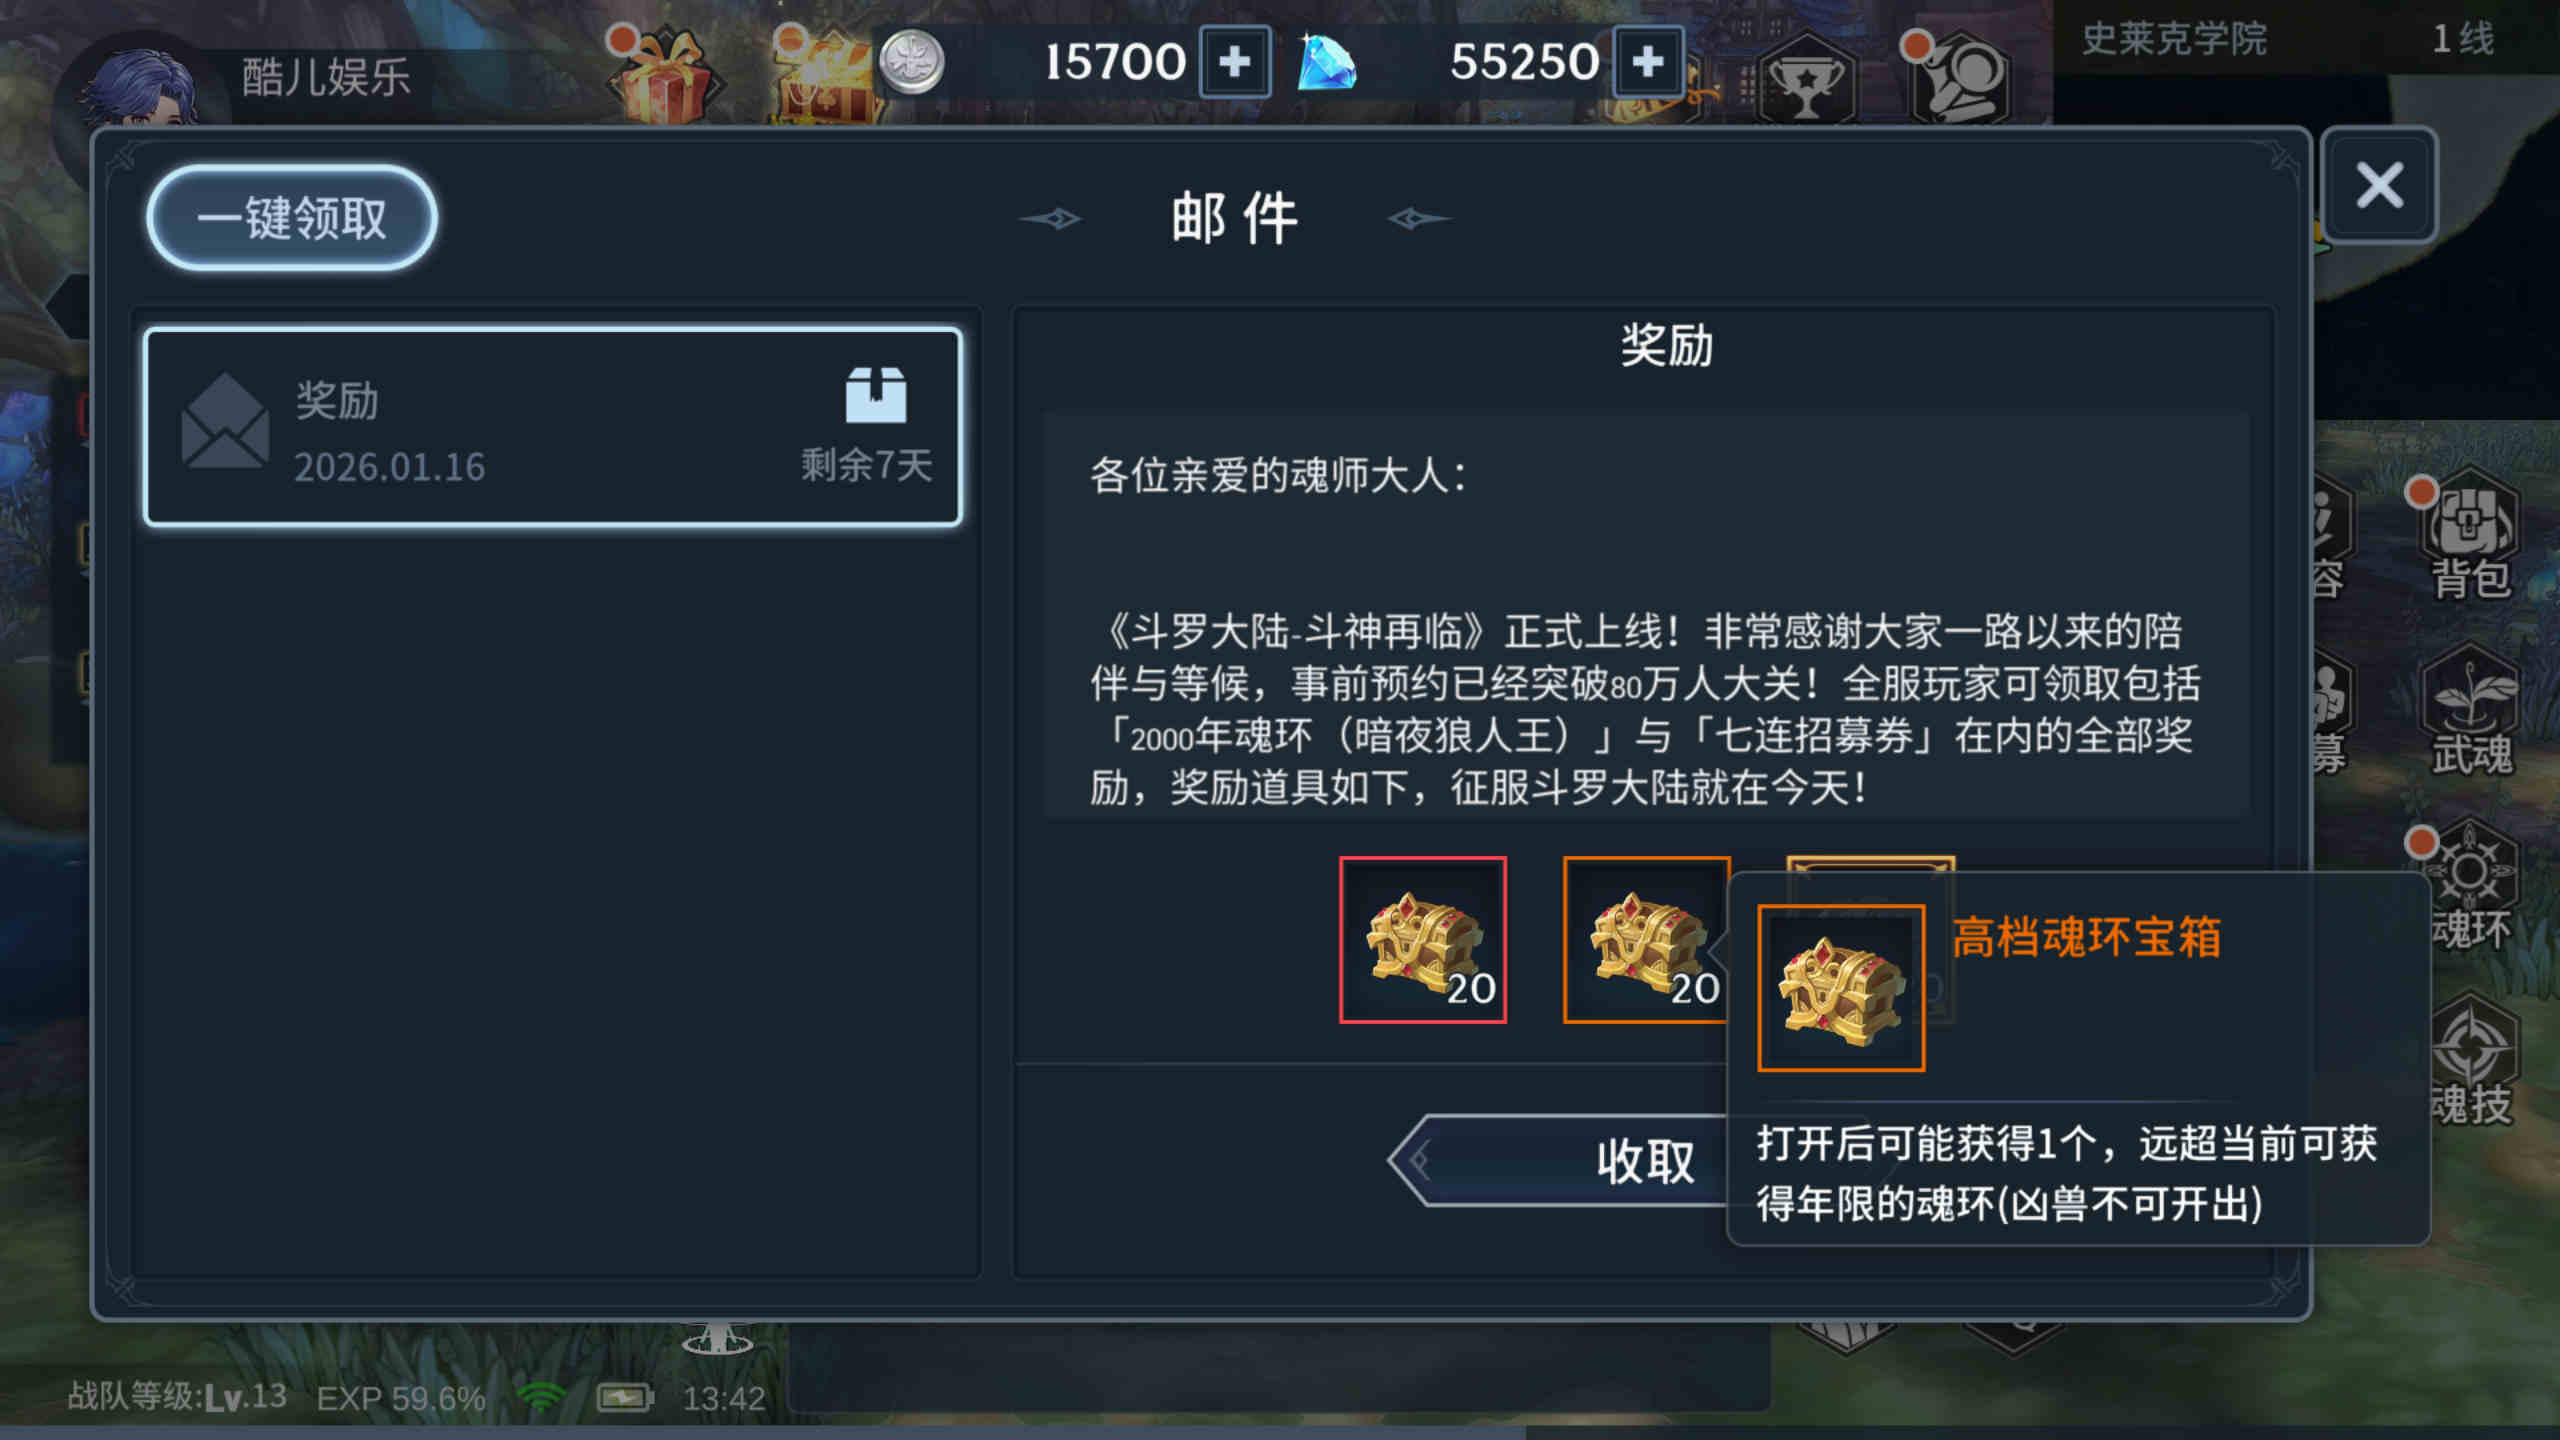Click the blue diamond currency icon
This screenshot has height=1440, width=2560.
[1326, 62]
